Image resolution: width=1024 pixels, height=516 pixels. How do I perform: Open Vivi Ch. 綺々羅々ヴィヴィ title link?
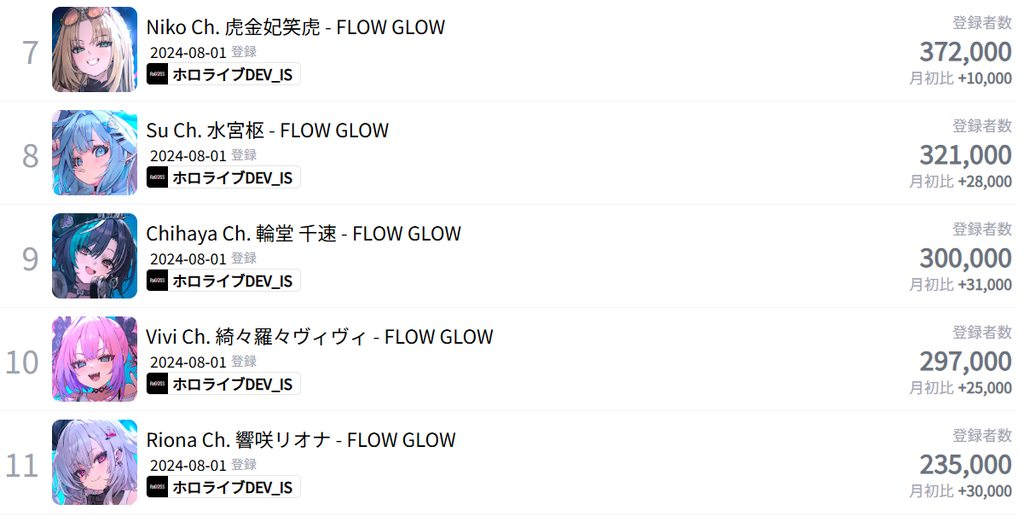319,336
